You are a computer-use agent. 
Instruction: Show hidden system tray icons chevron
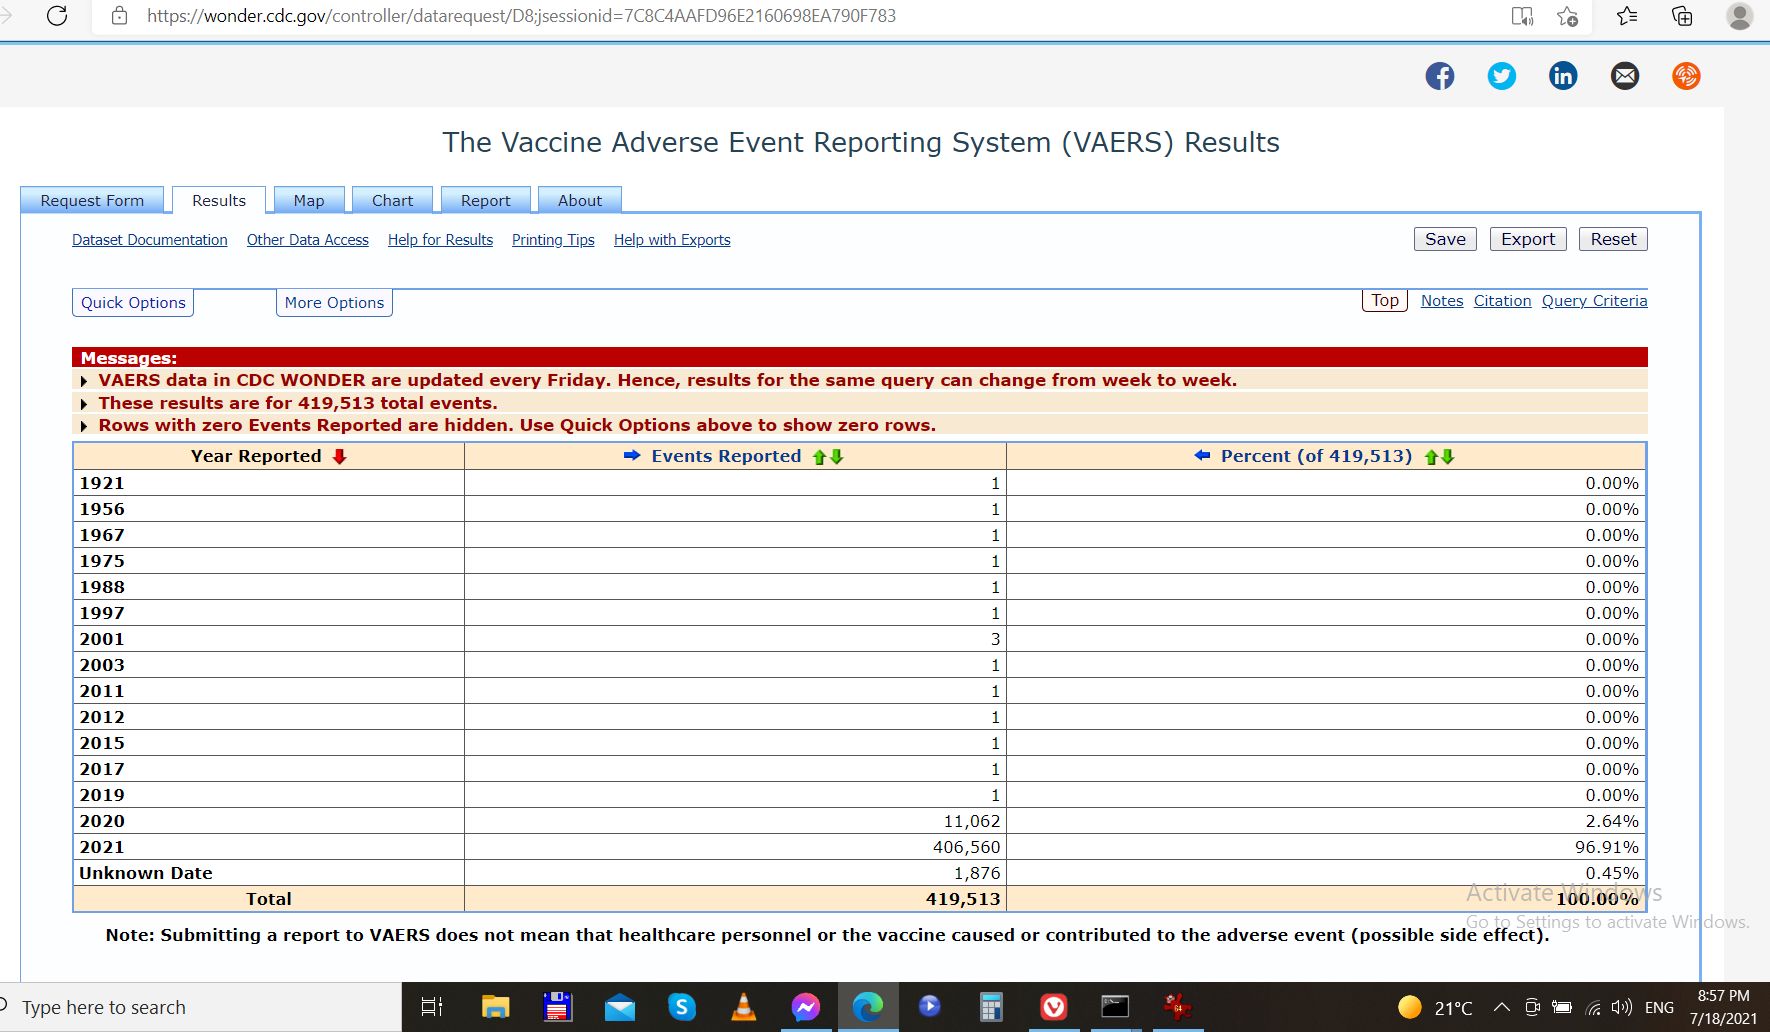(1501, 1007)
